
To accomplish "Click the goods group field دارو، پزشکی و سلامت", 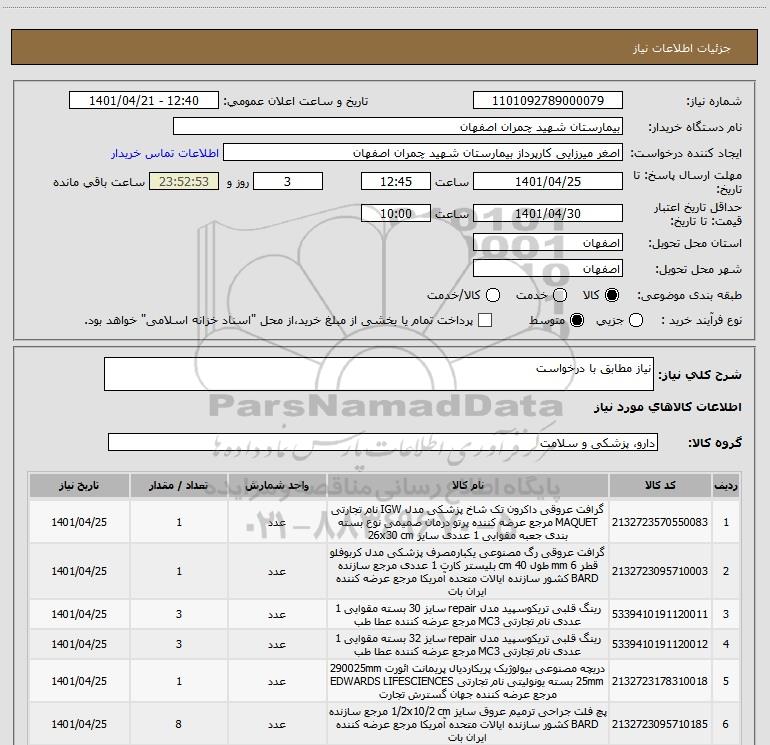I will [x=383, y=442].
